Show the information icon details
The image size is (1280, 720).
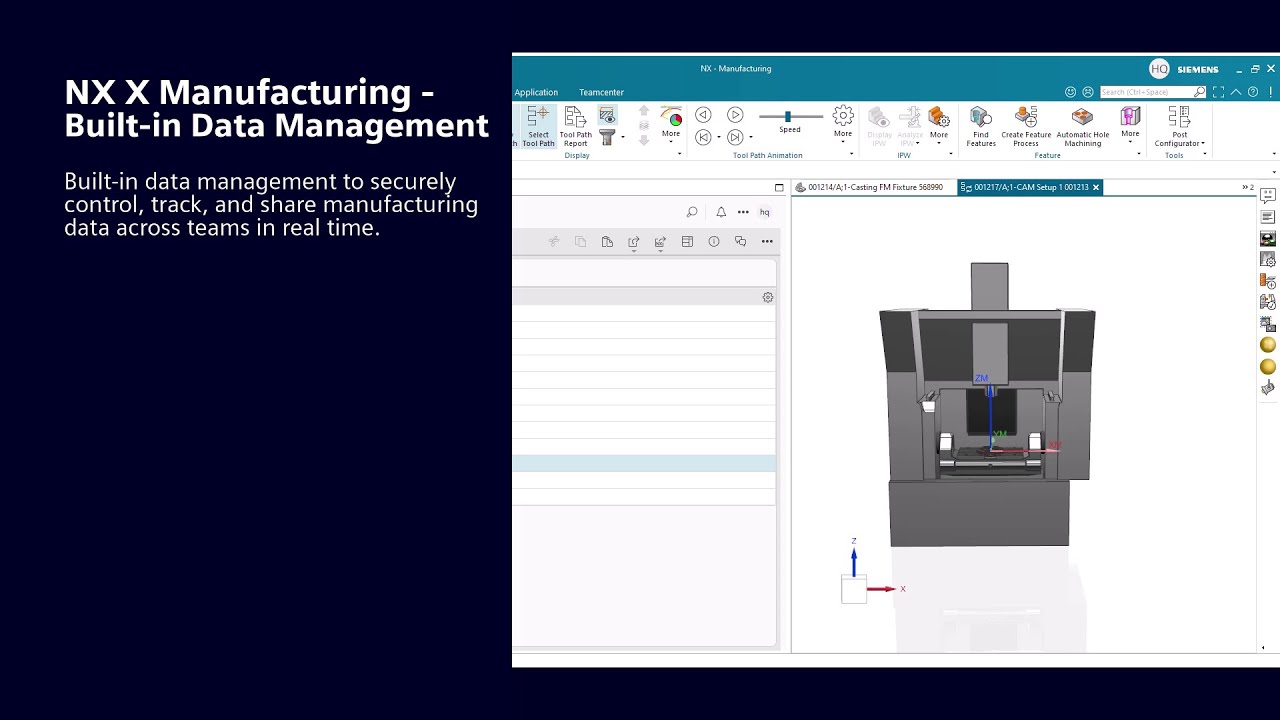(x=714, y=242)
